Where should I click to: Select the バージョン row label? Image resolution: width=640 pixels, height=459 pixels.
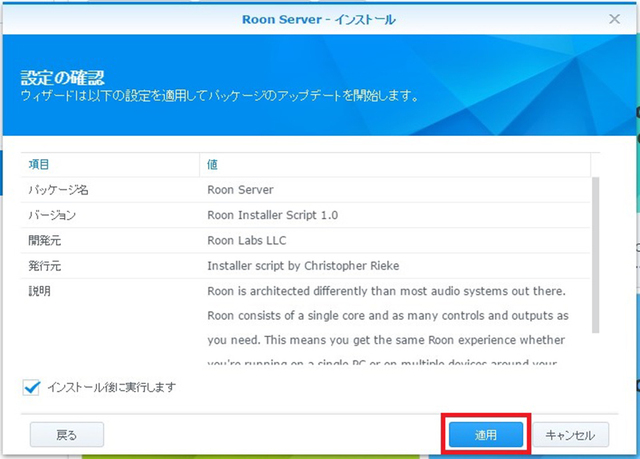pyautogui.click(x=52, y=215)
